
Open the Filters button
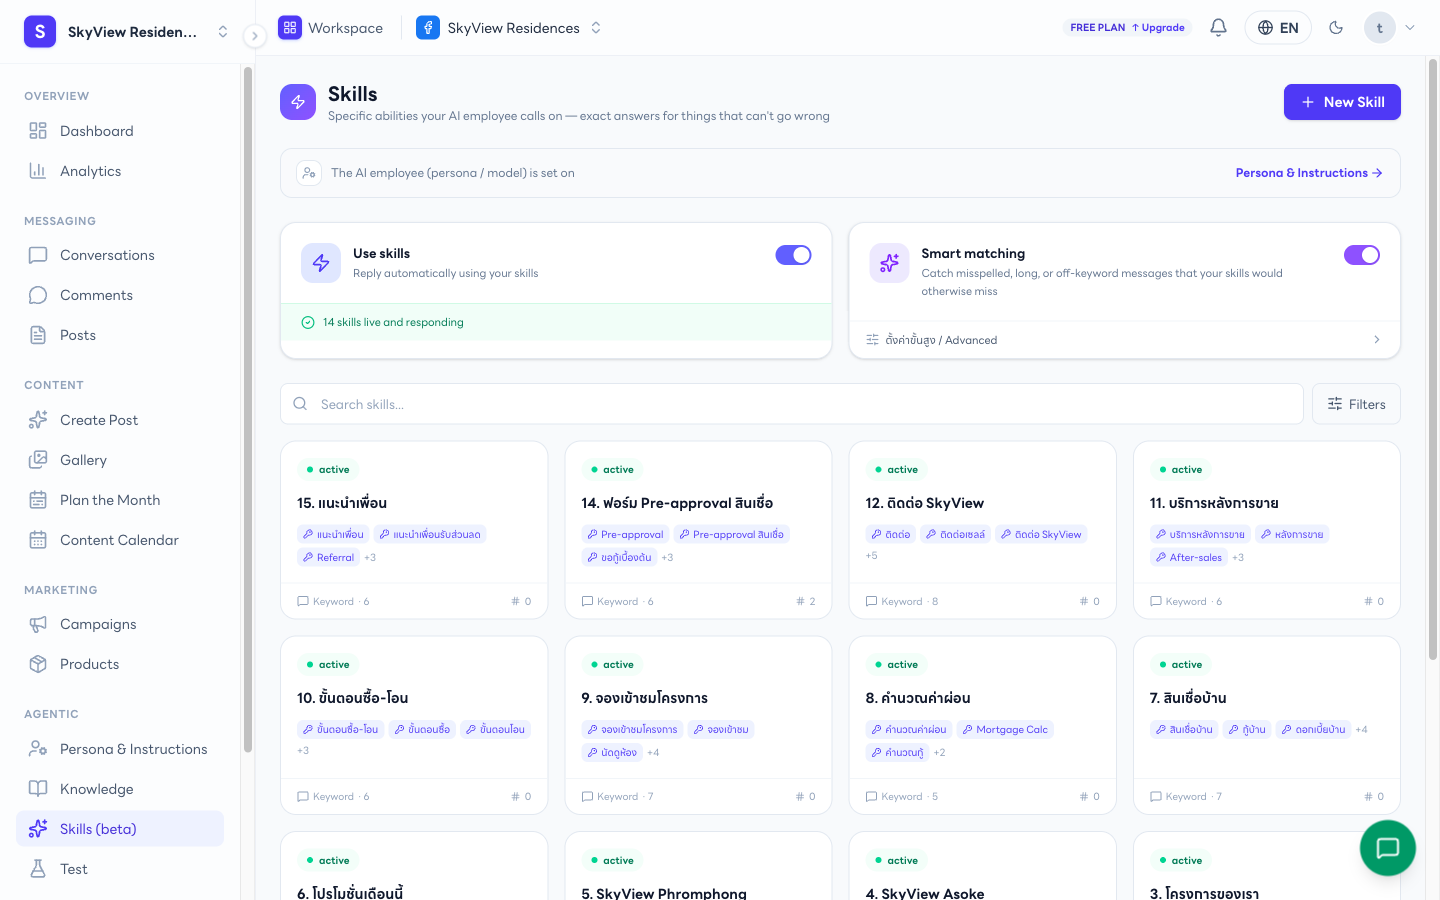[x=1356, y=404]
